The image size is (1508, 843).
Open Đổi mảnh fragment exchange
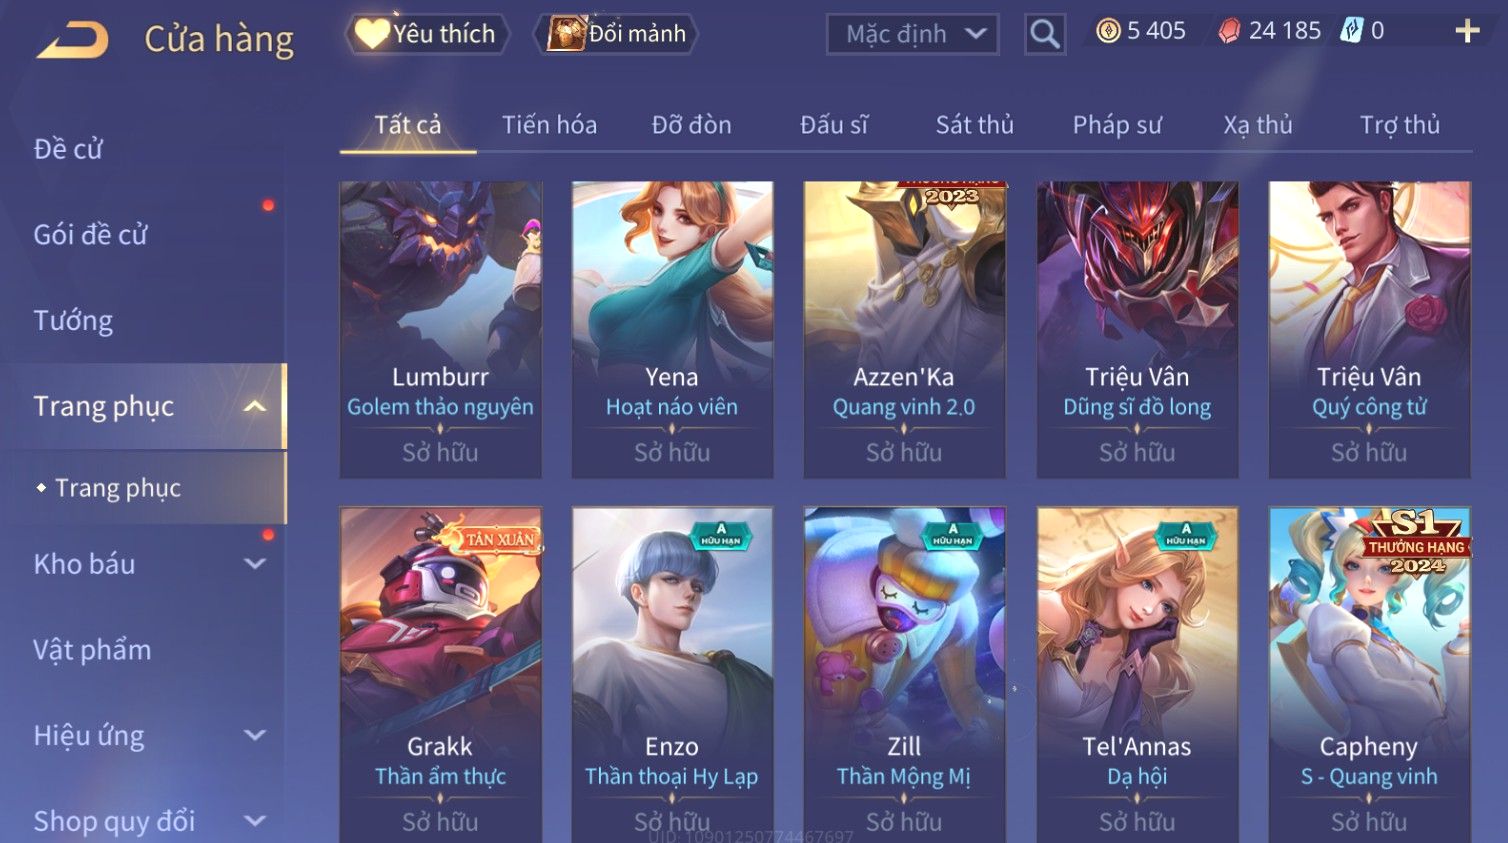[616, 34]
